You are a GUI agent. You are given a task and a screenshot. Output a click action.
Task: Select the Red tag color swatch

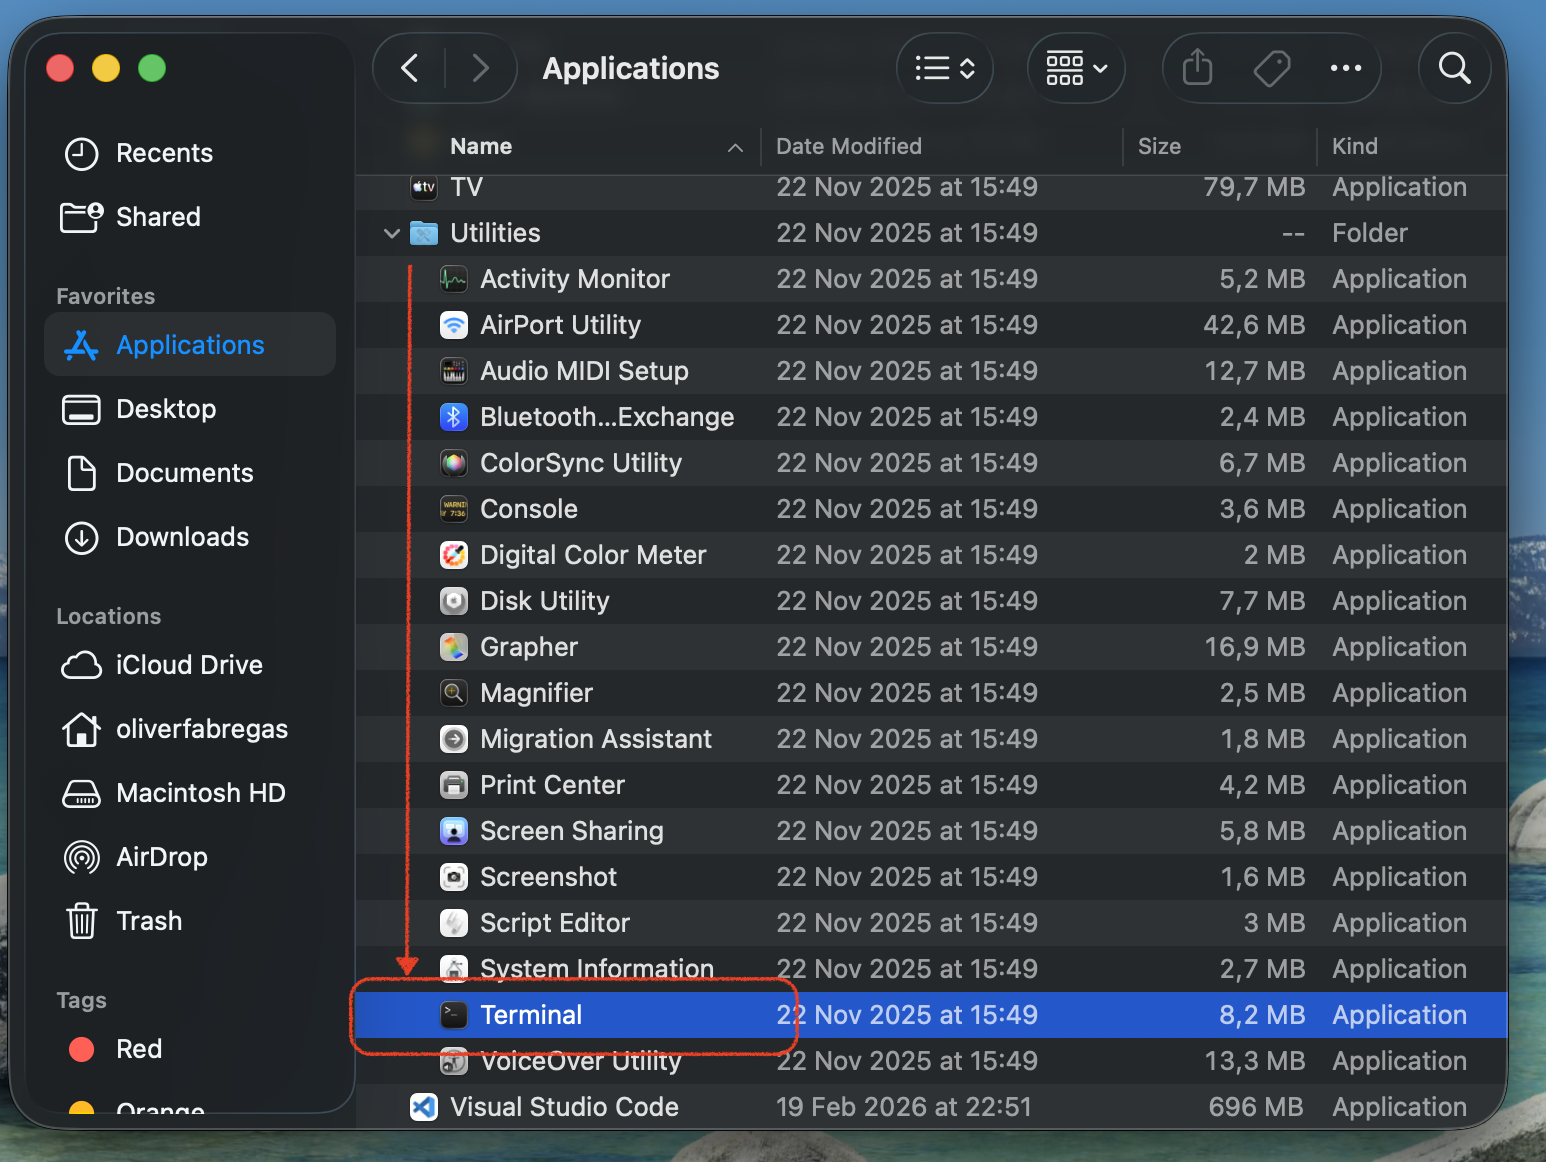pos(81,1048)
